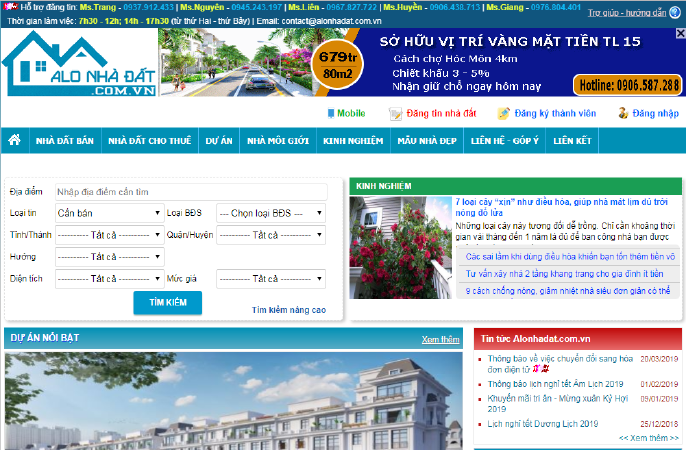The image size is (686, 450).
Task: Open news 'Lịch nghỉ tết Dương Lịch 2019'
Action: [542, 423]
